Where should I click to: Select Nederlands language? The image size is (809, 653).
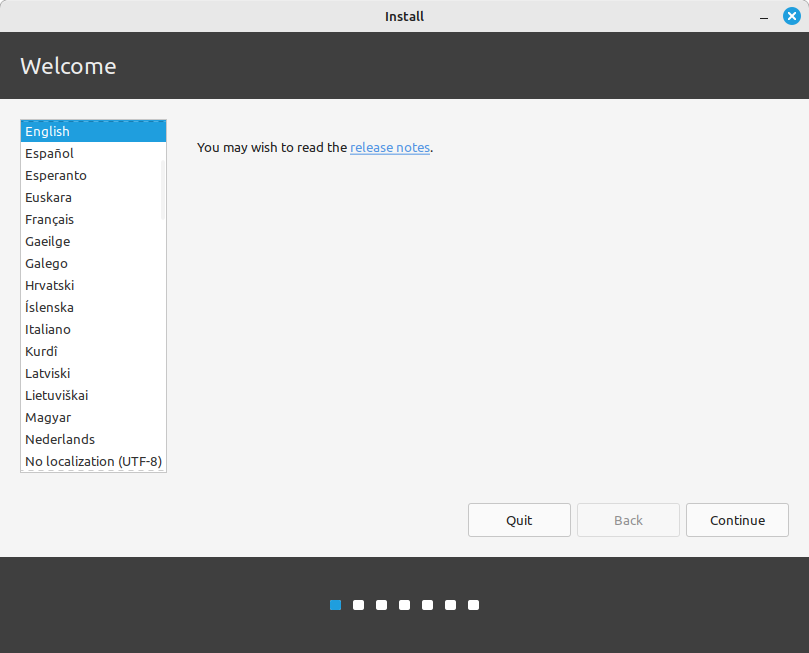click(x=93, y=439)
